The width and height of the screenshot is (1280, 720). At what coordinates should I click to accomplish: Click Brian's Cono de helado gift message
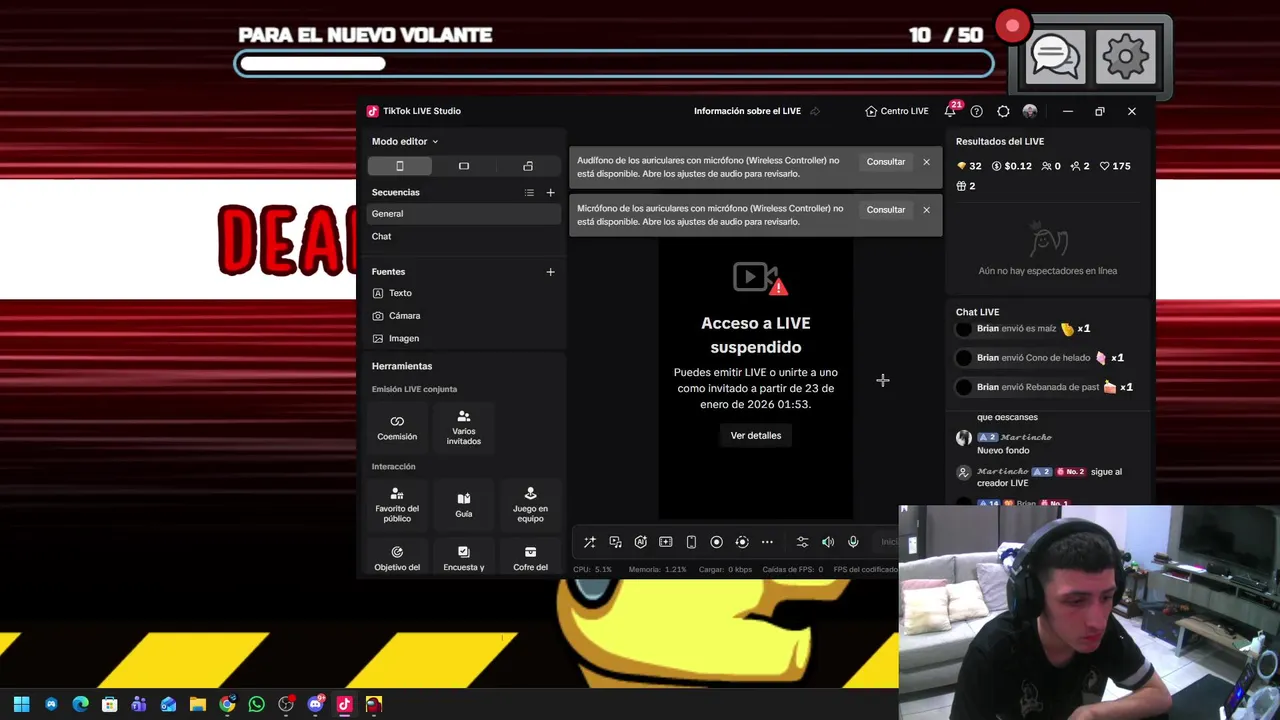click(x=1040, y=358)
